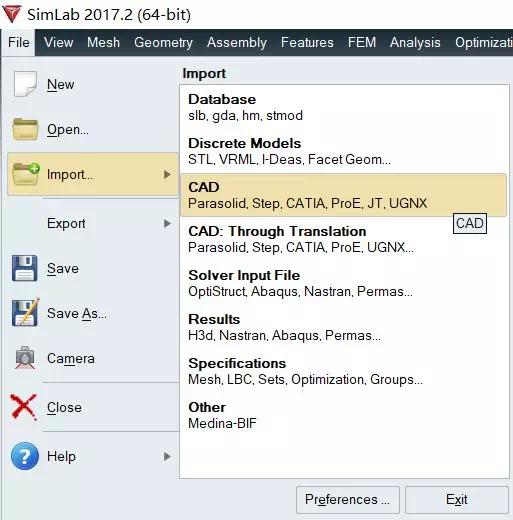Choose Discrete Models import option
The width and height of the screenshot is (513, 520).
[x=343, y=151]
